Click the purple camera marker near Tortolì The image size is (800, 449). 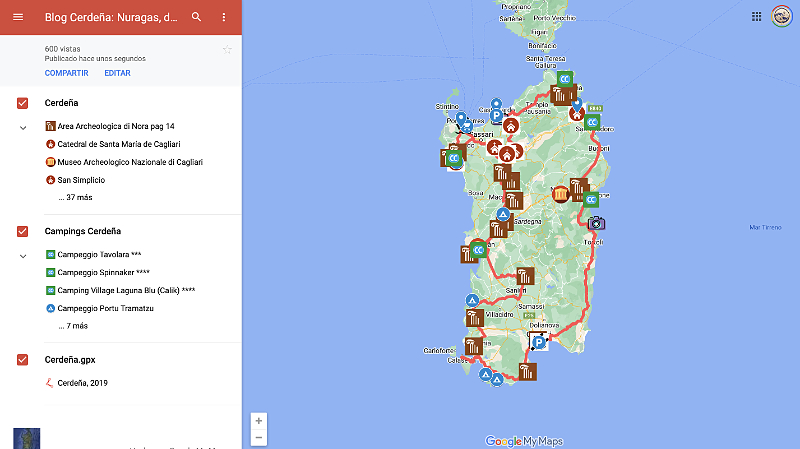coord(596,223)
